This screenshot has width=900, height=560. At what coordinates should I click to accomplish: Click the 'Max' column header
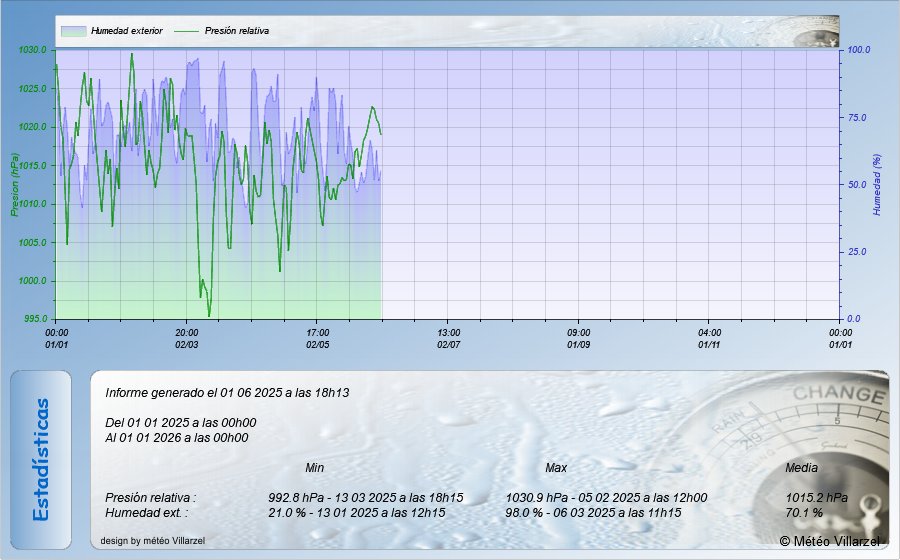(x=556, y=468)
